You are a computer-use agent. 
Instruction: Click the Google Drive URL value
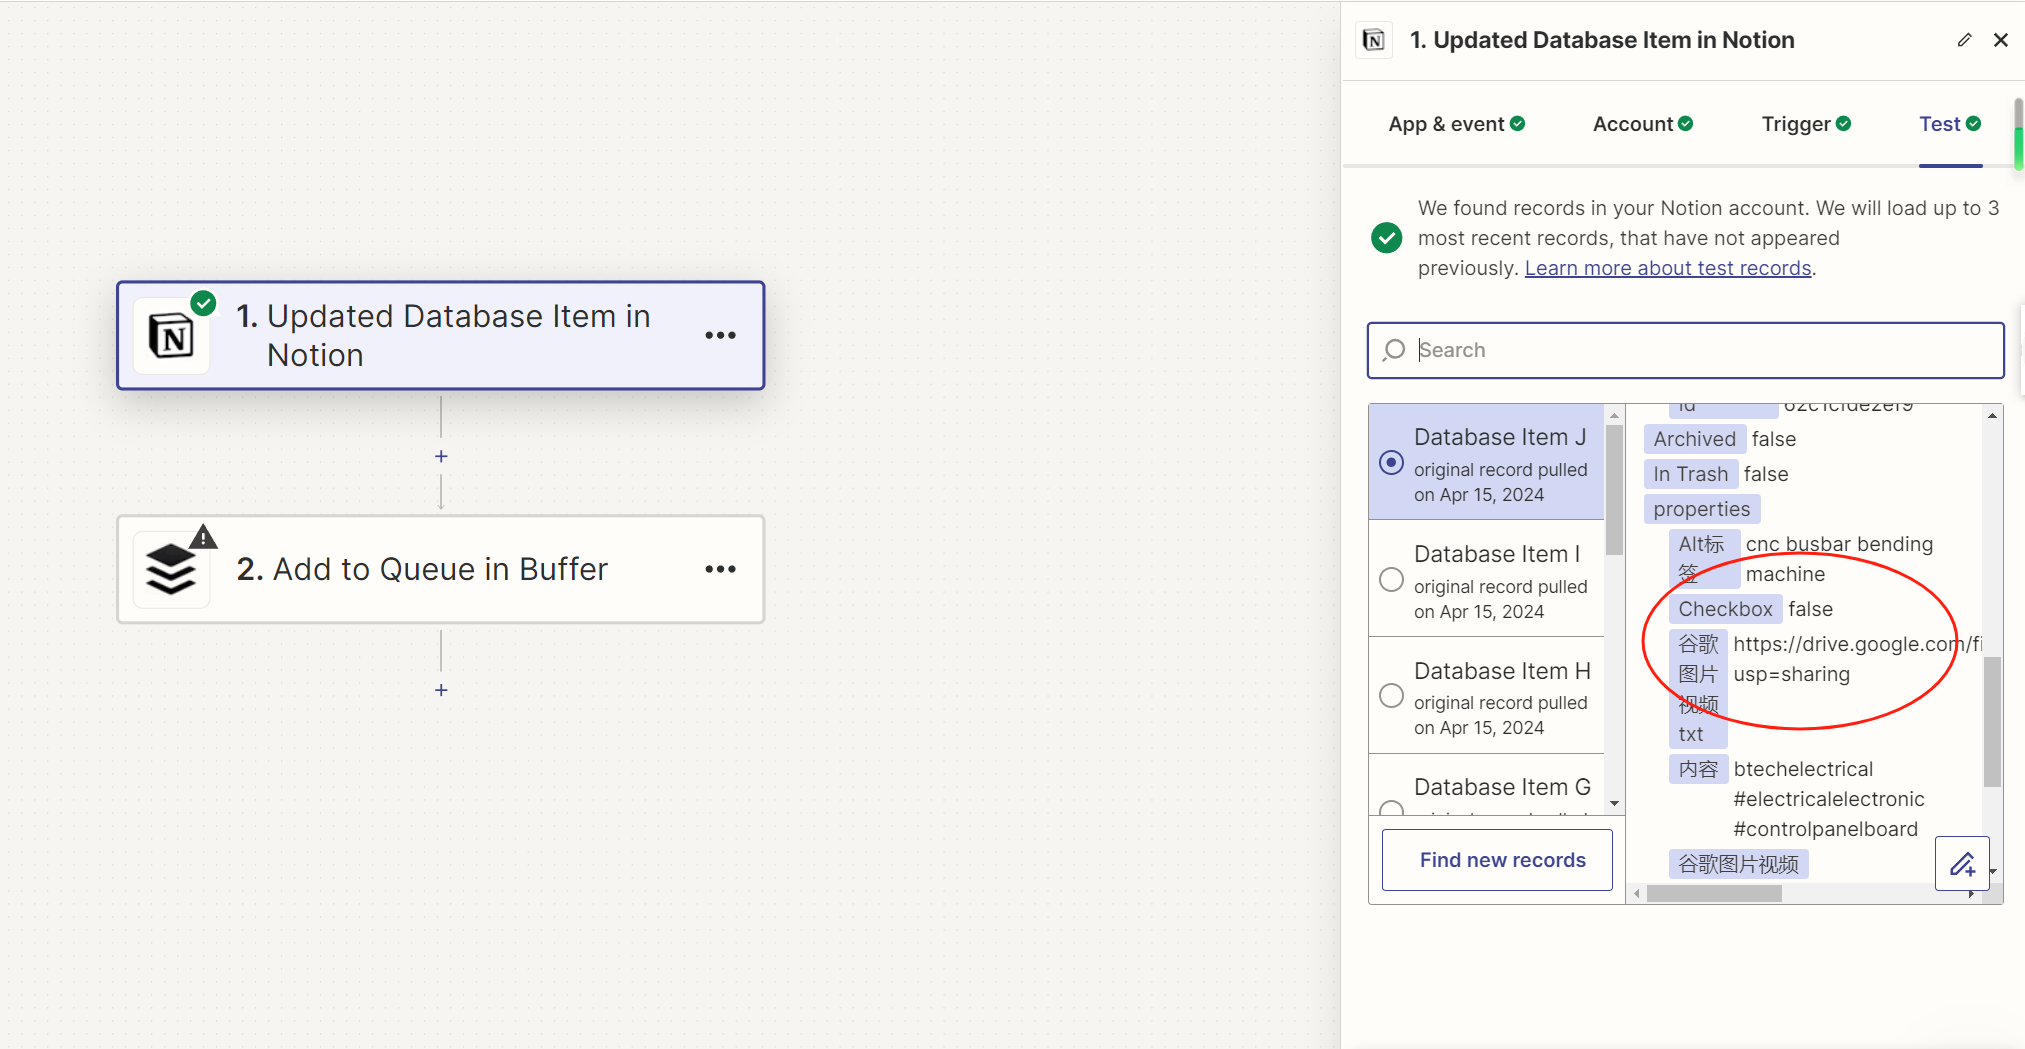(x=1856, y=659)
